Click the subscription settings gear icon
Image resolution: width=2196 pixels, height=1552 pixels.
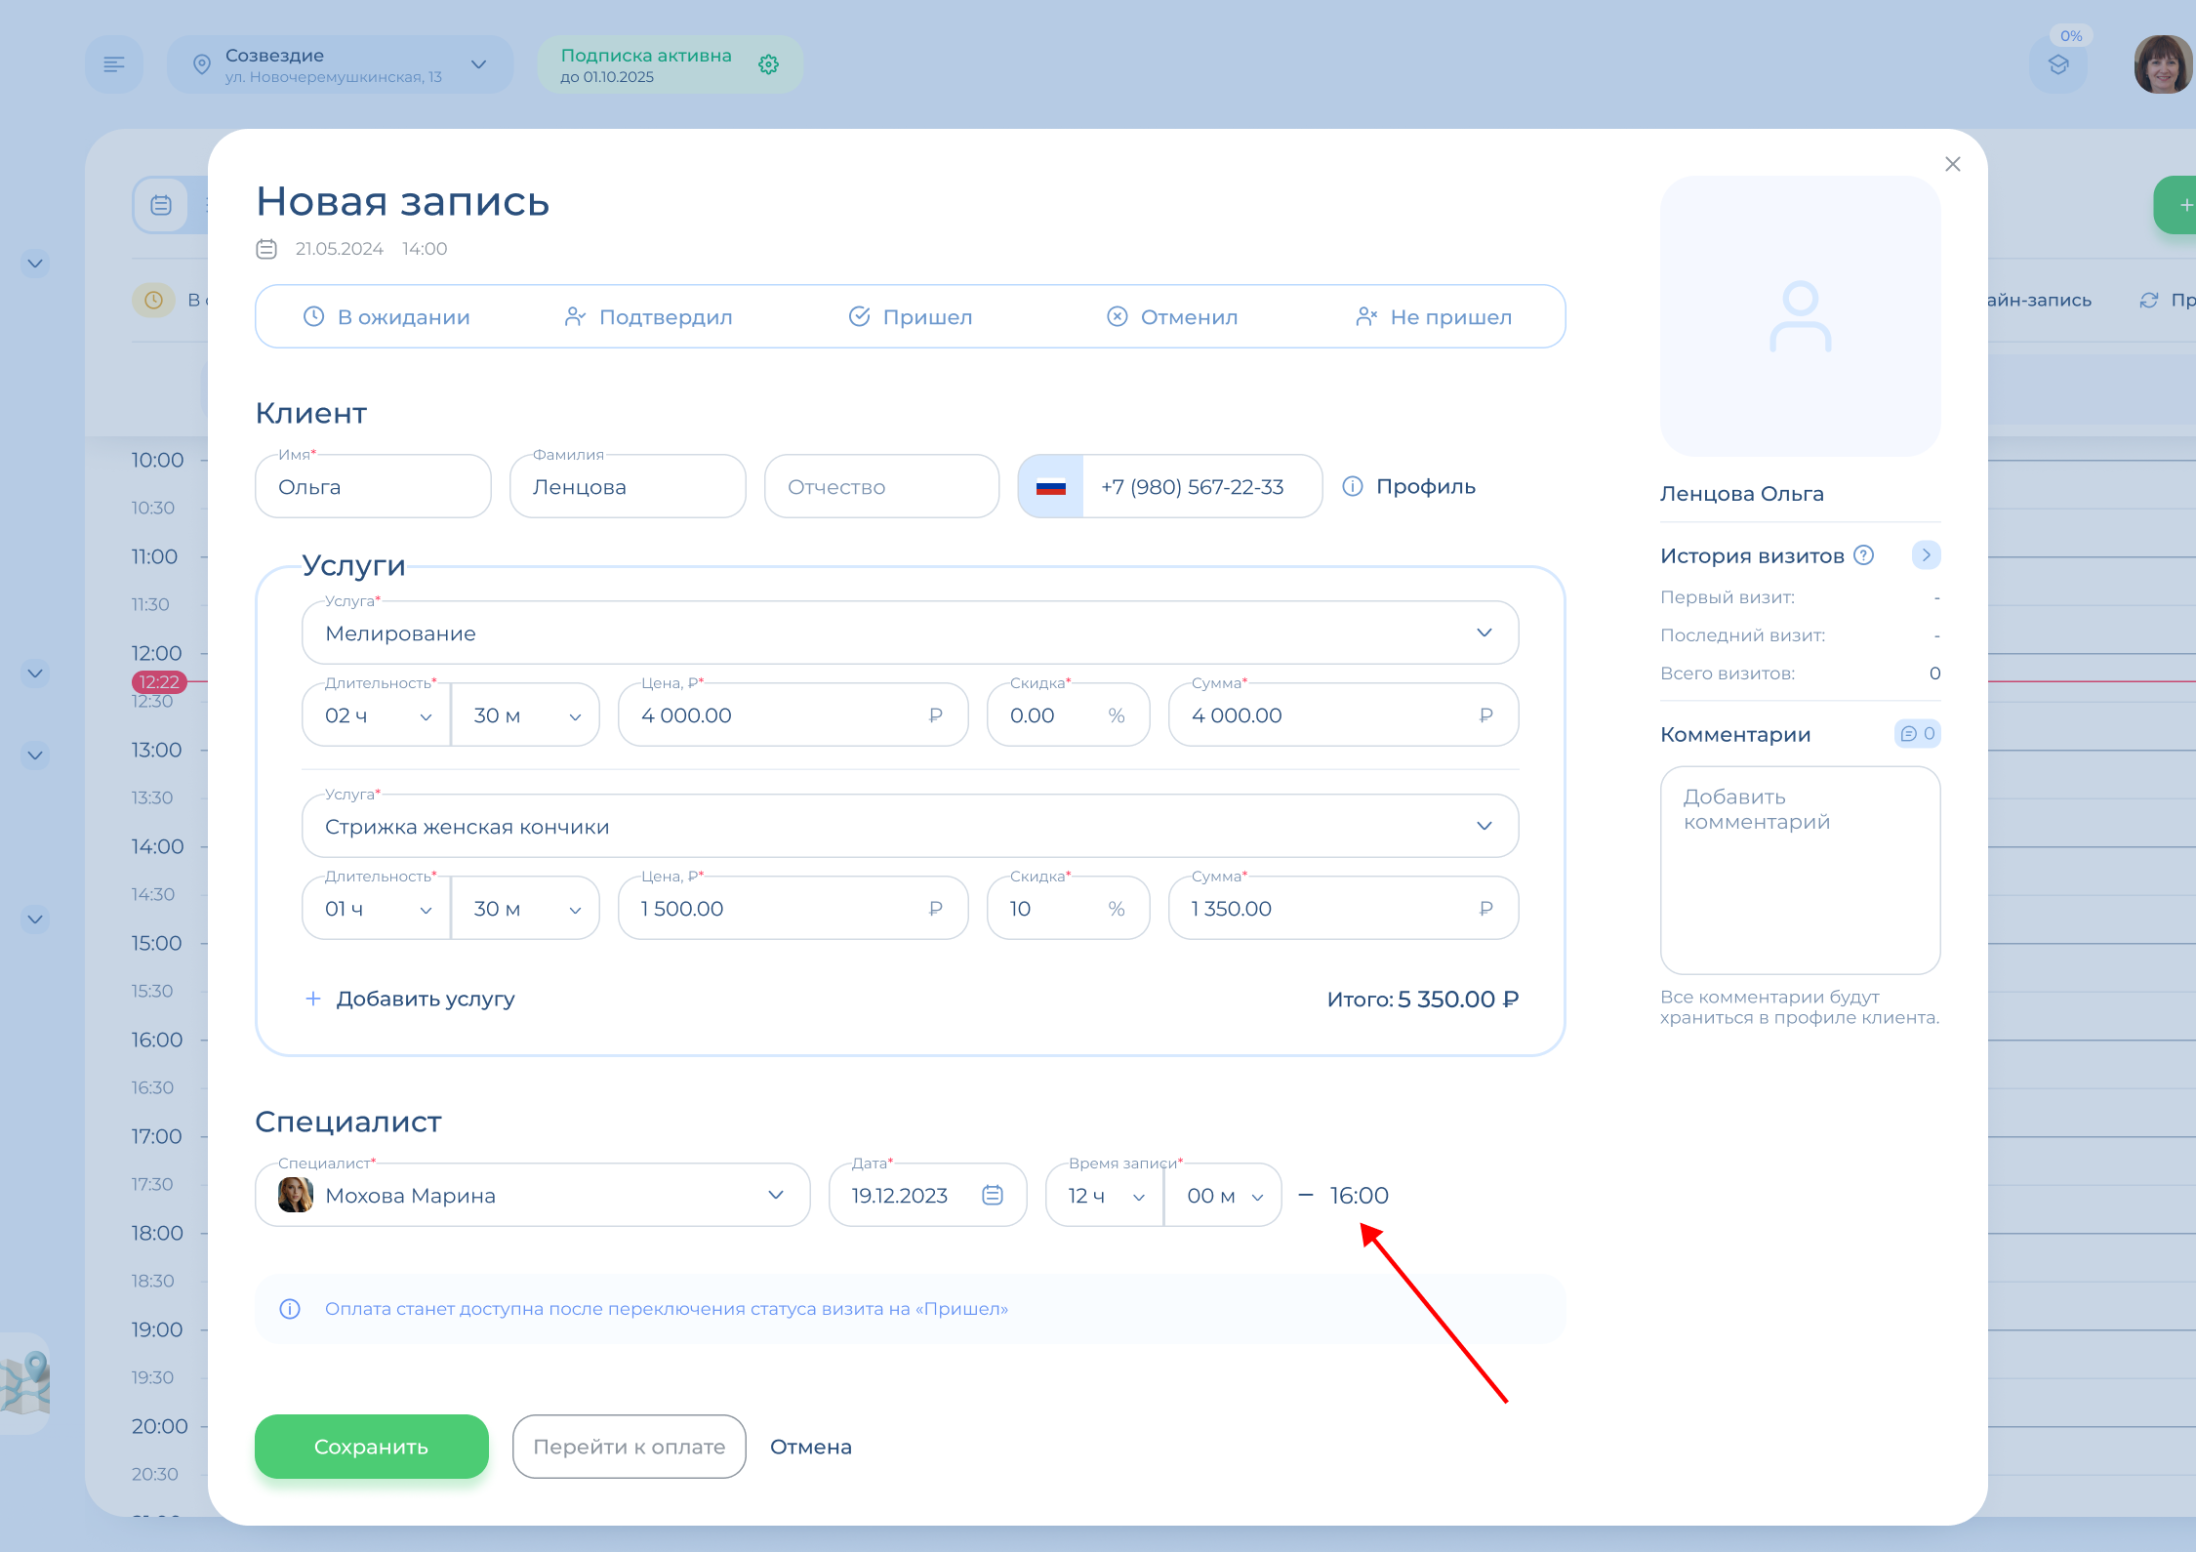(x=768, y=65)
